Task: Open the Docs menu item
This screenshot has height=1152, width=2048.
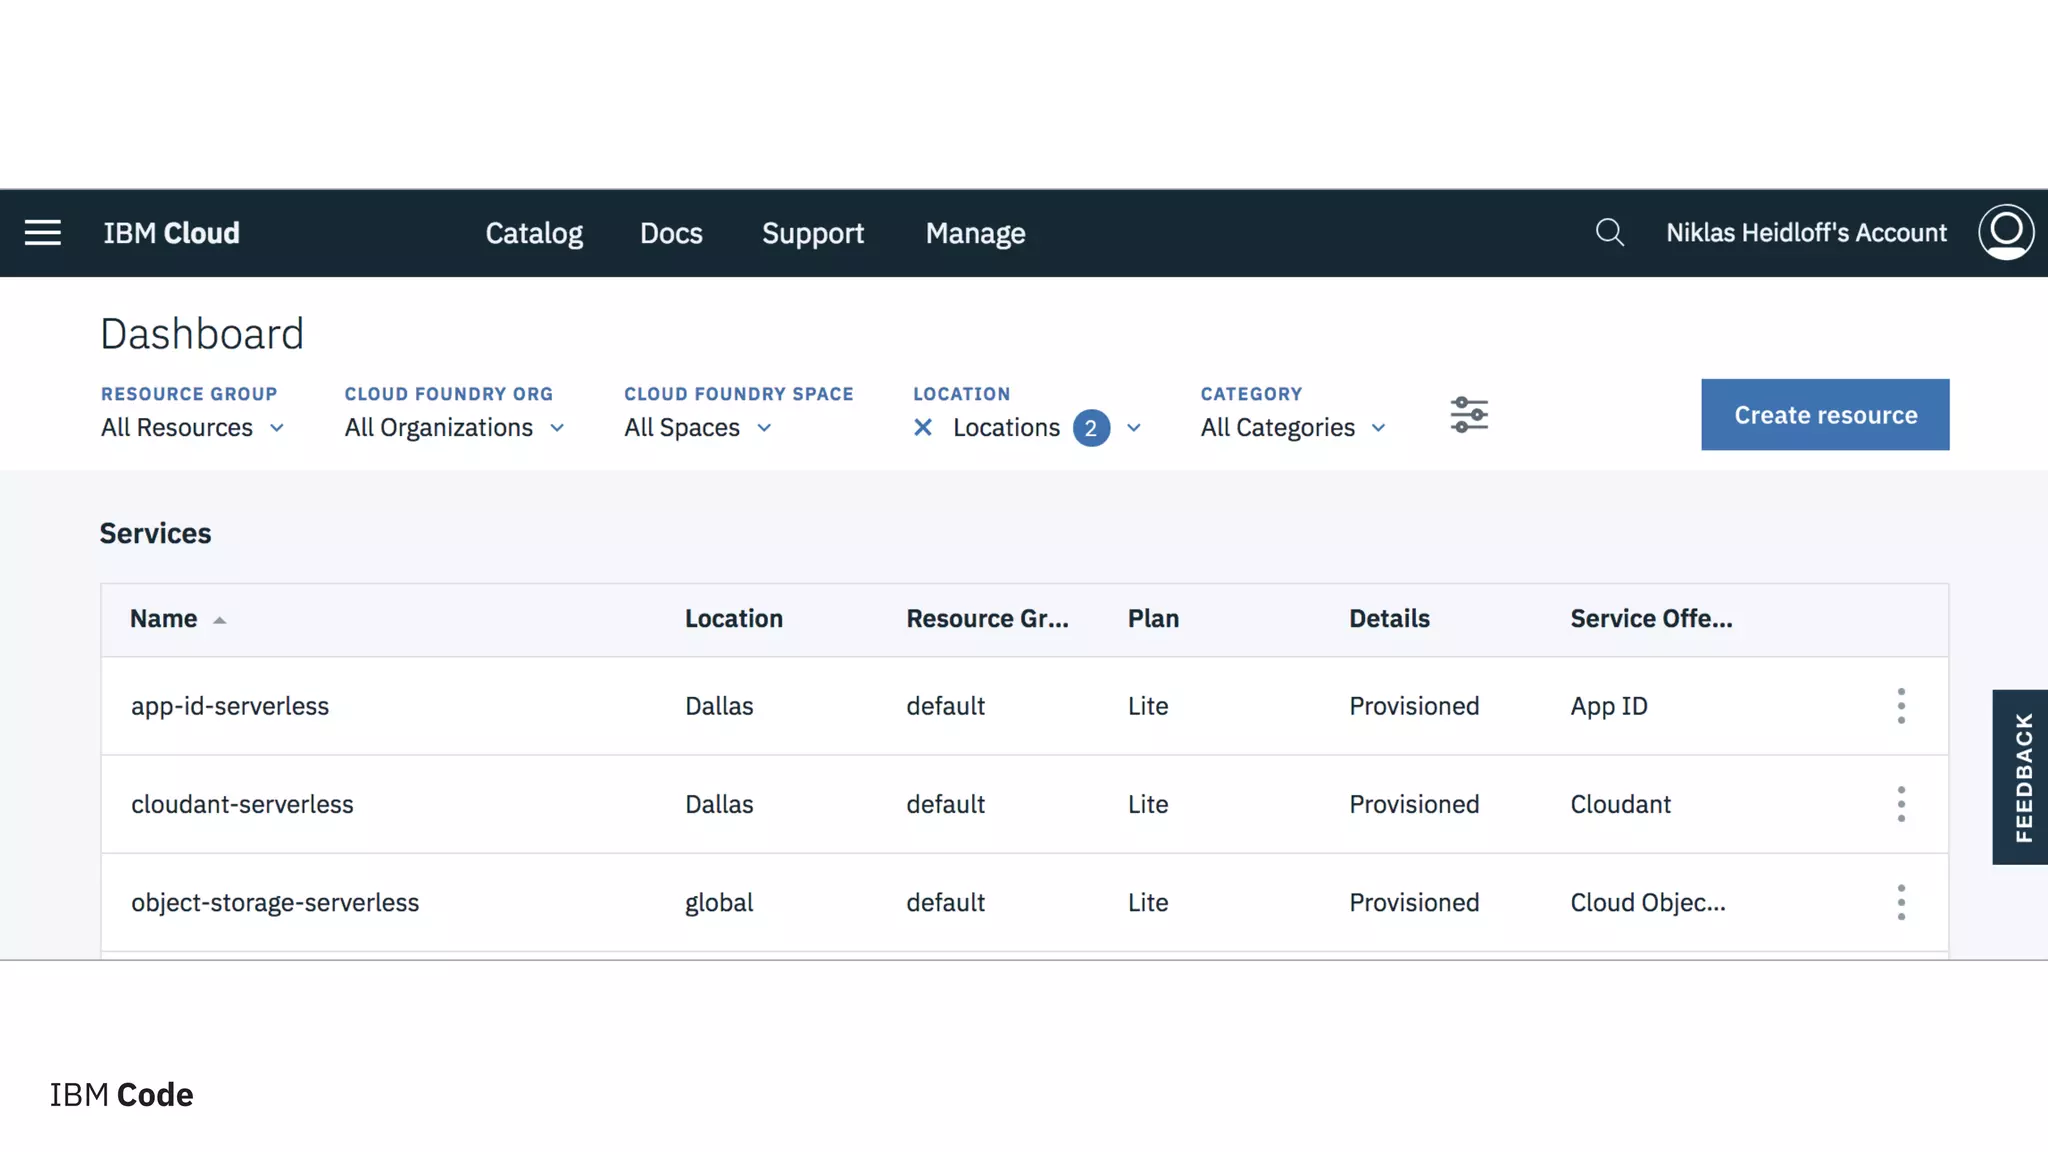Action: [x=671, y=233]
